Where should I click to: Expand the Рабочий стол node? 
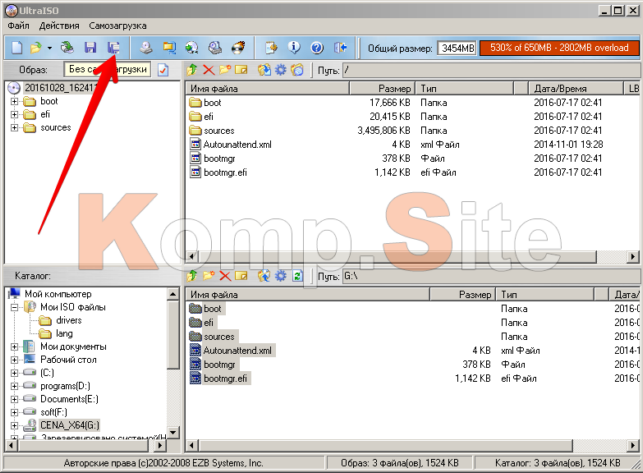(14, 360)
